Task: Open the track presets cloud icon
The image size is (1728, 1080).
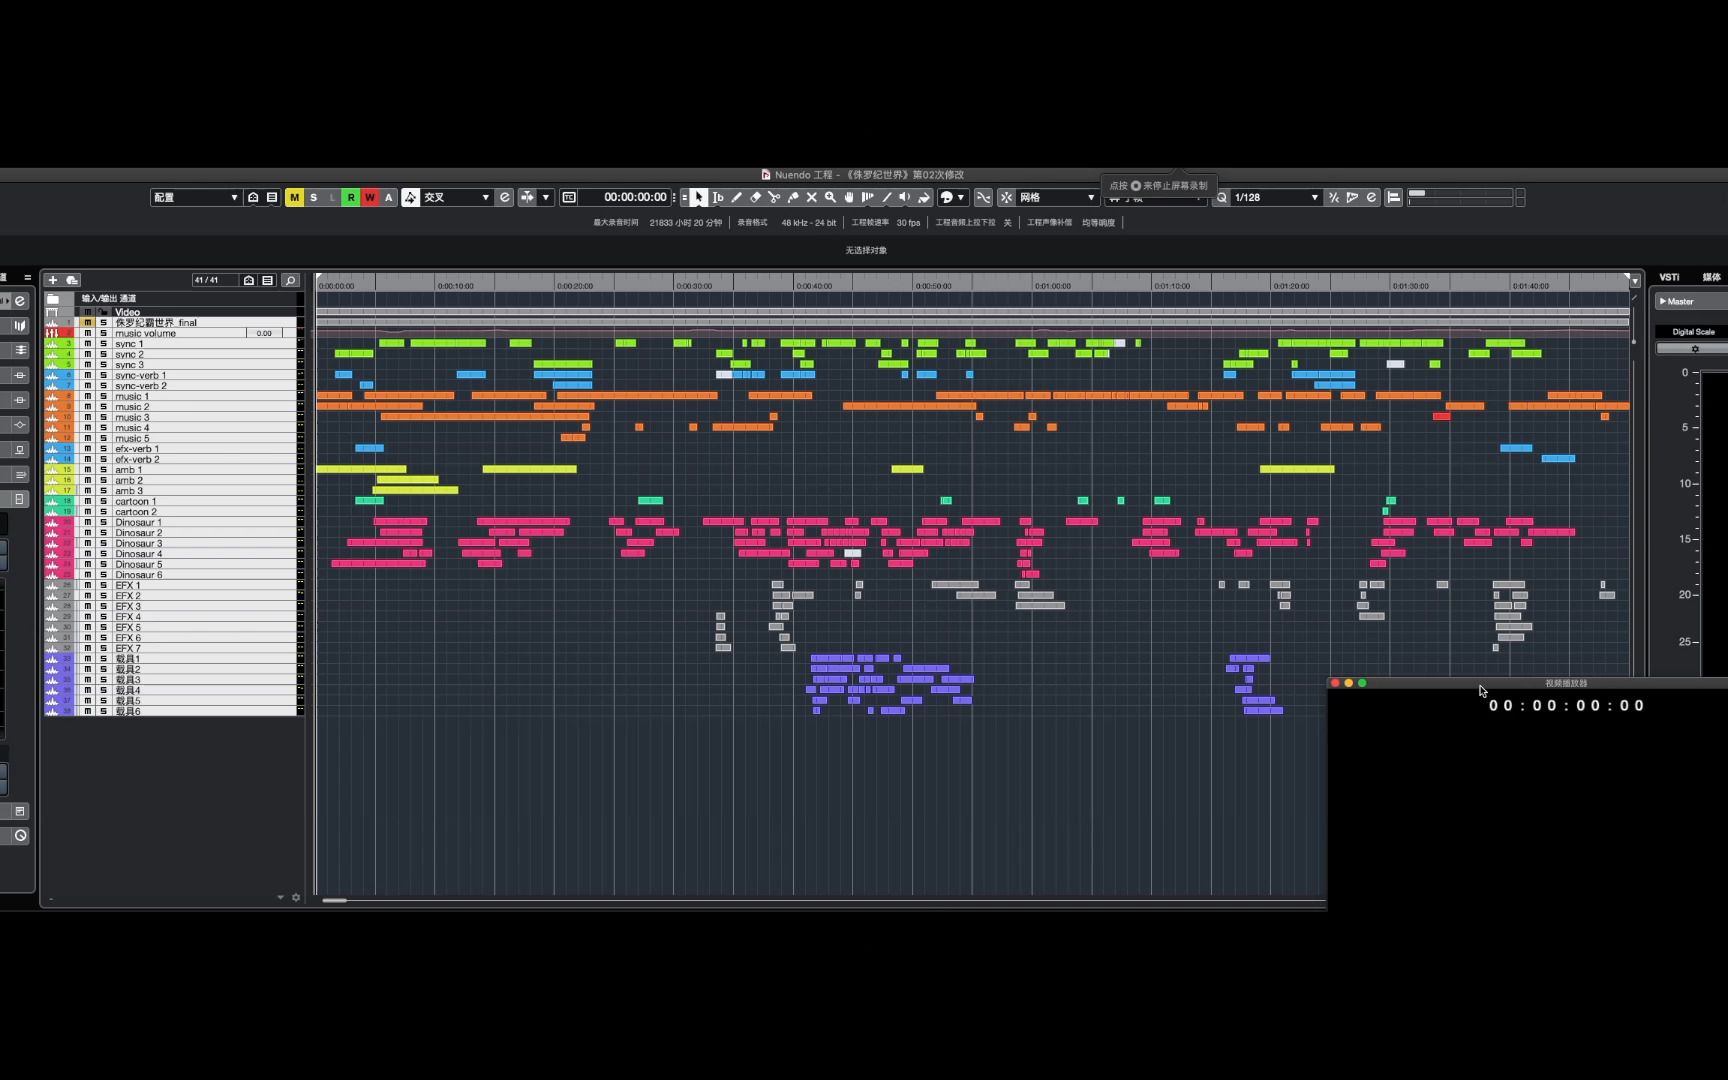Action: point(72,280)
